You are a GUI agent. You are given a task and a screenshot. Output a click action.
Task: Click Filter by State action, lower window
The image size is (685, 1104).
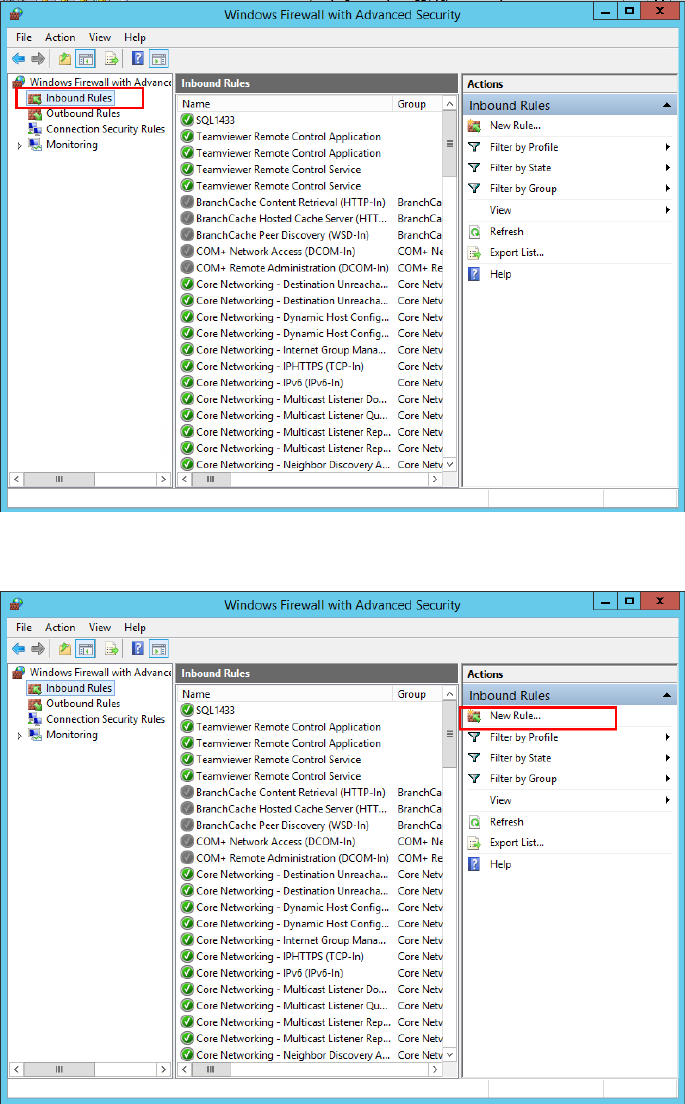coord(520,758)
